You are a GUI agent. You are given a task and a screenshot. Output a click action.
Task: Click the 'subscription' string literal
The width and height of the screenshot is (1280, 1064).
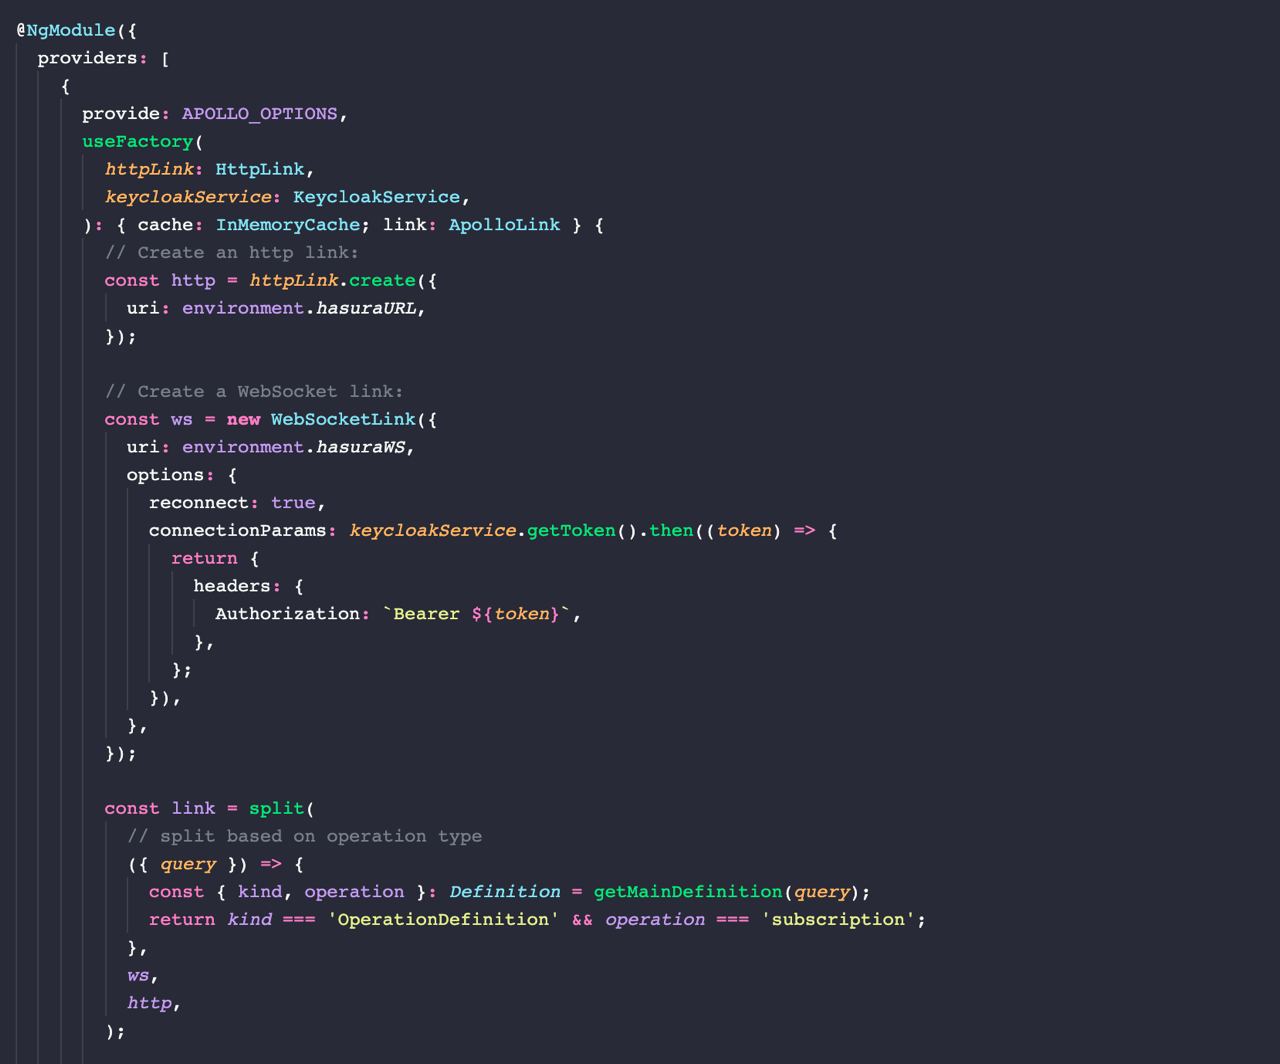(x=838, y=919)
